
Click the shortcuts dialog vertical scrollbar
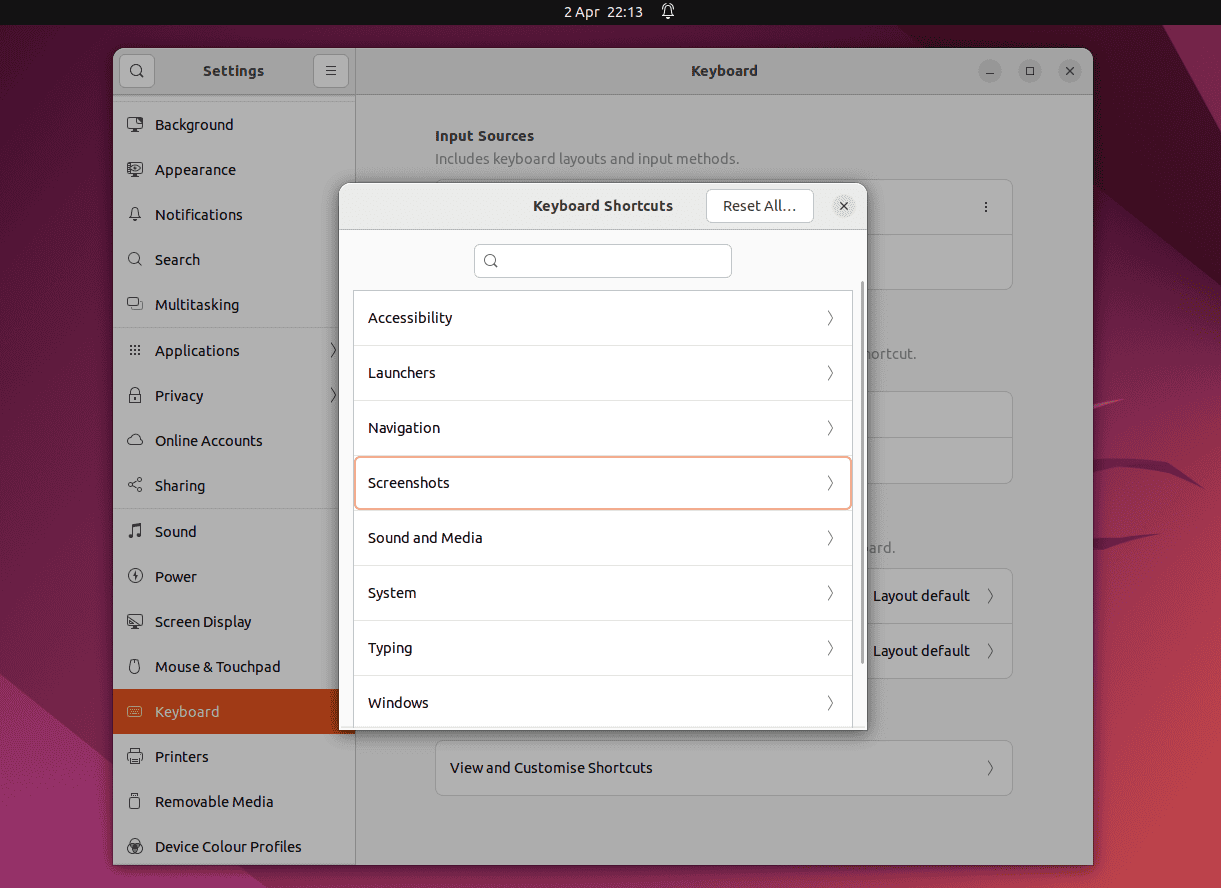pos(862,472)
